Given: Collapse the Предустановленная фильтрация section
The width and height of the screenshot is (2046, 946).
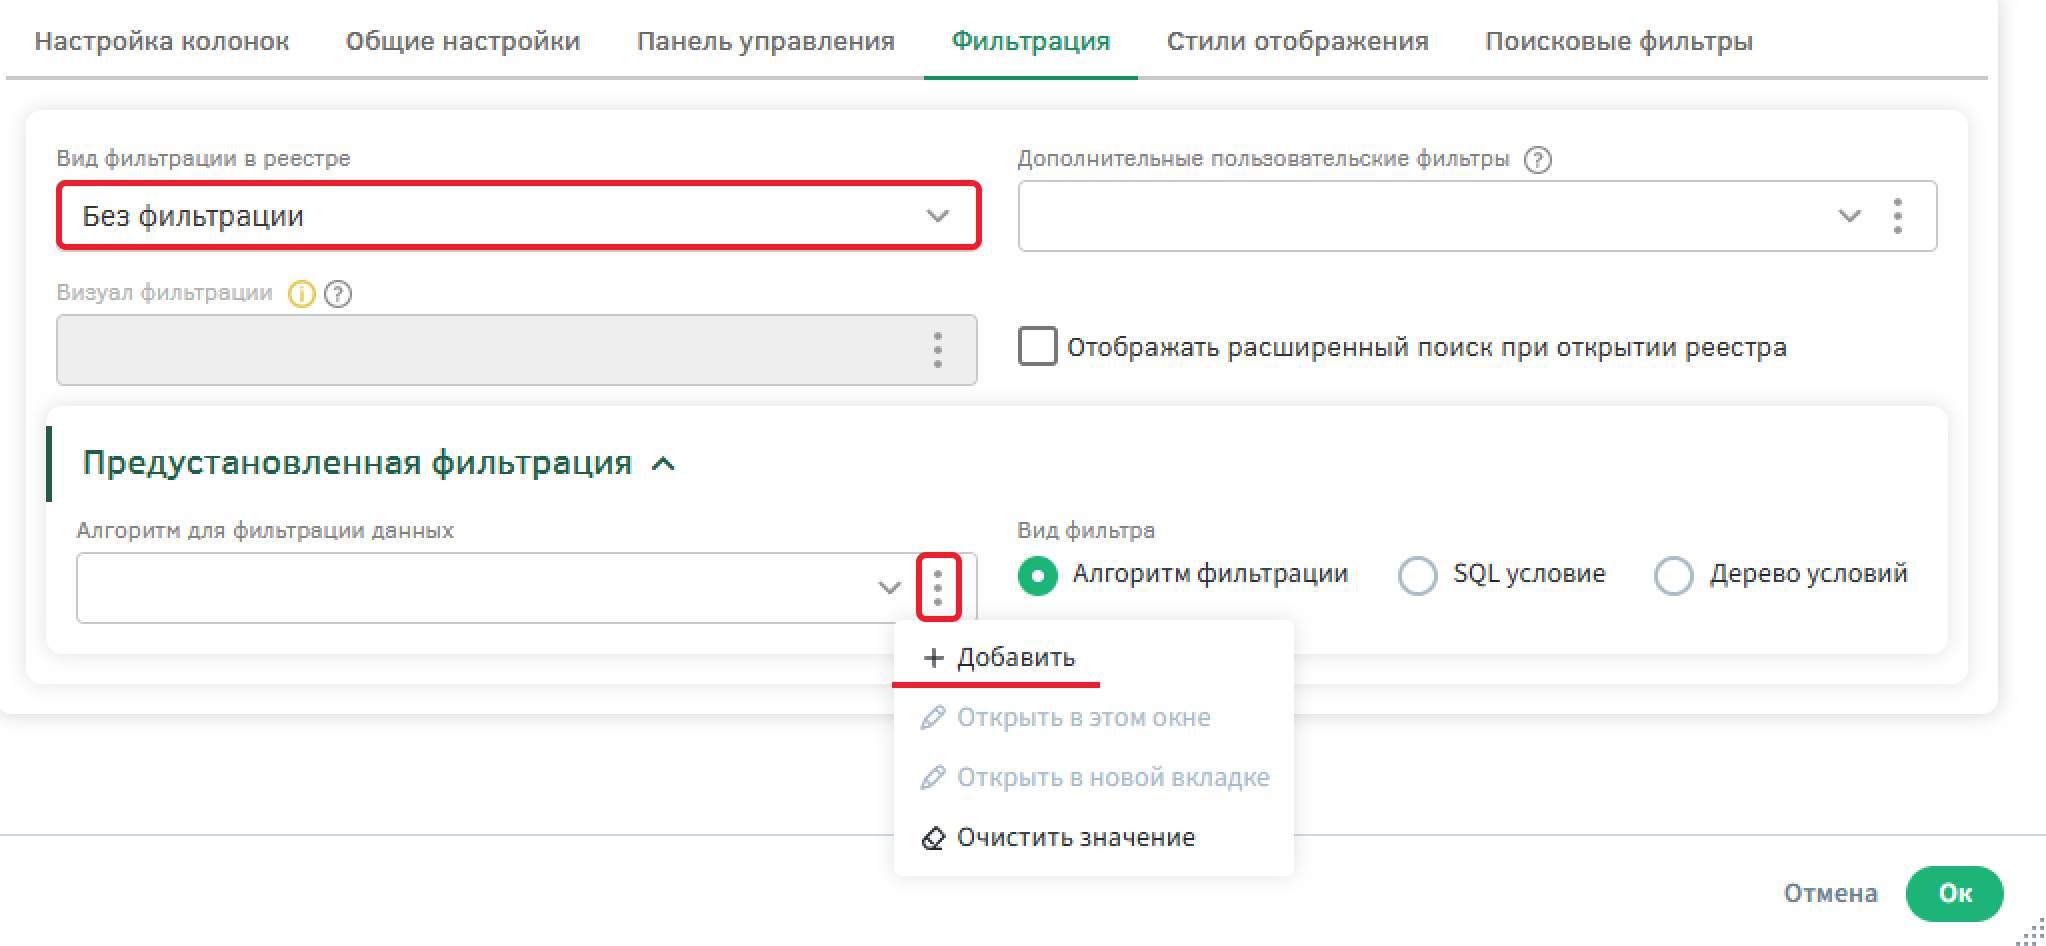Looking at the screenshot, I should pyautogui.click(x=663, y=464).
